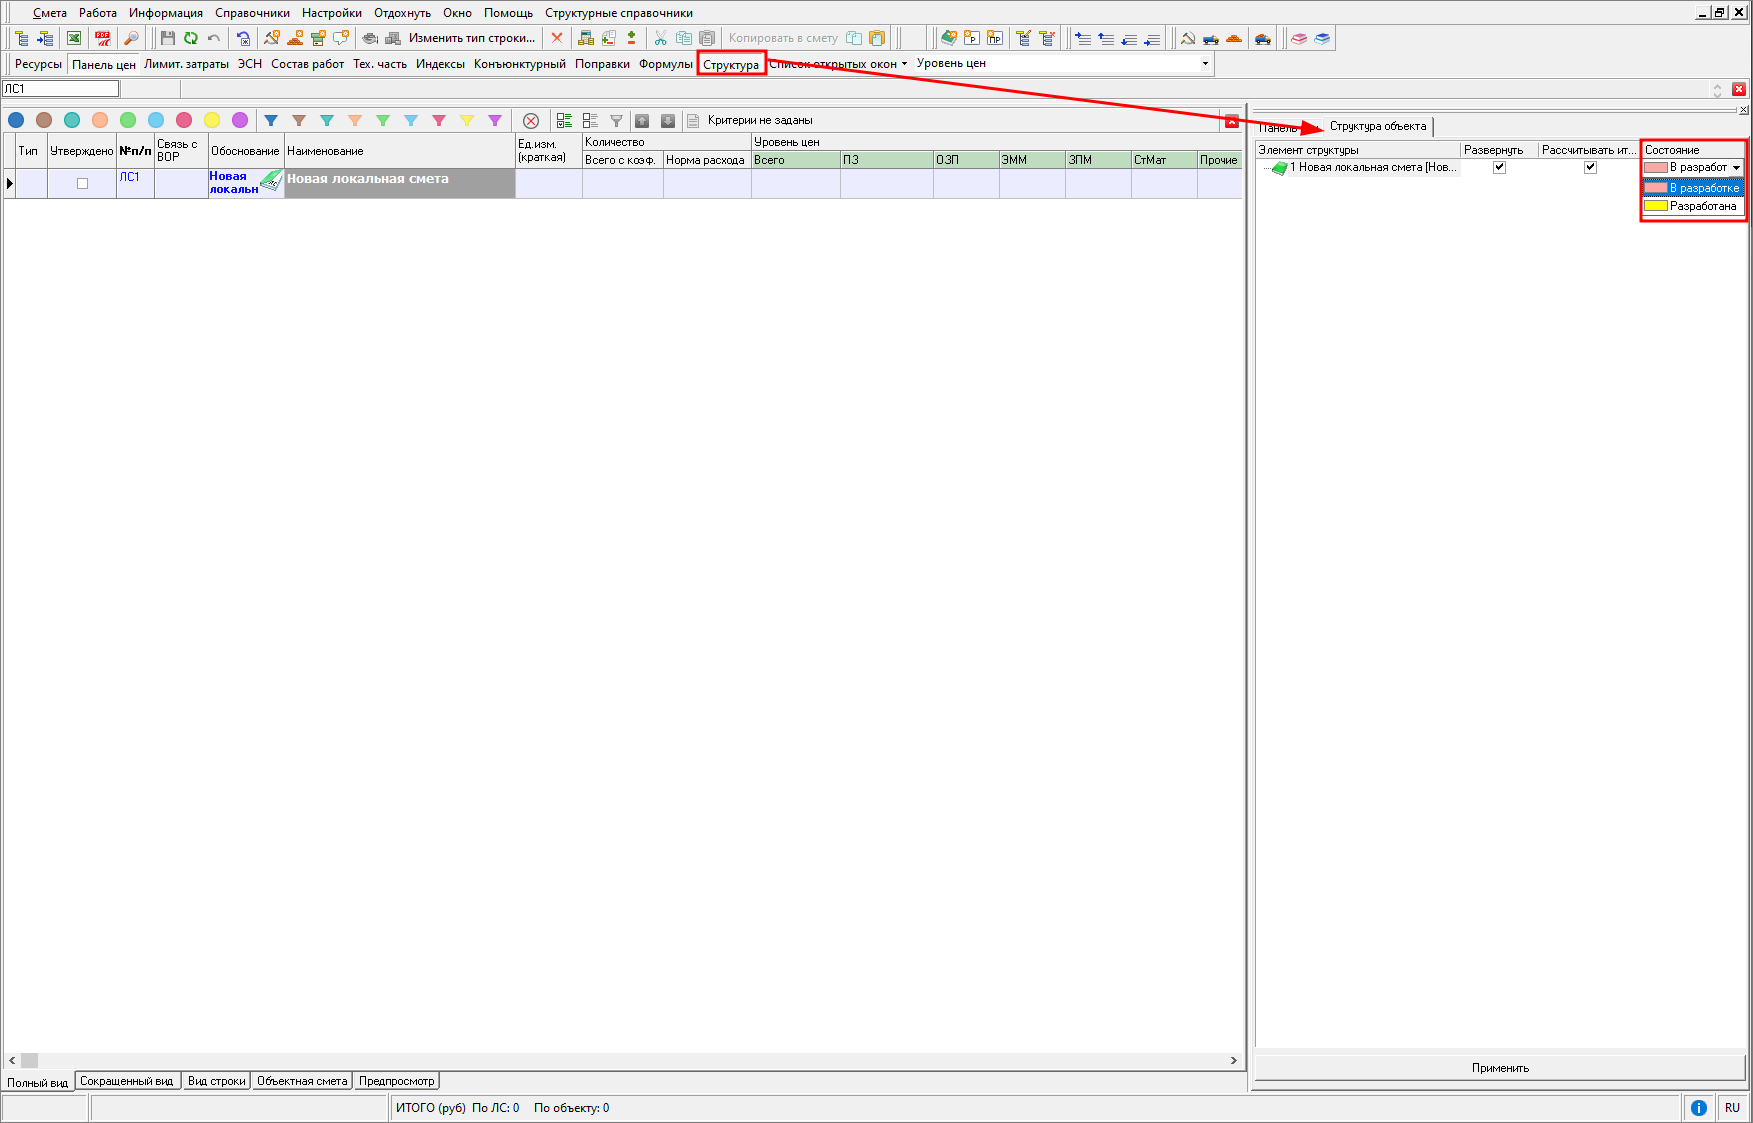Switch to the Объектная смета tab

(301, 1081)
